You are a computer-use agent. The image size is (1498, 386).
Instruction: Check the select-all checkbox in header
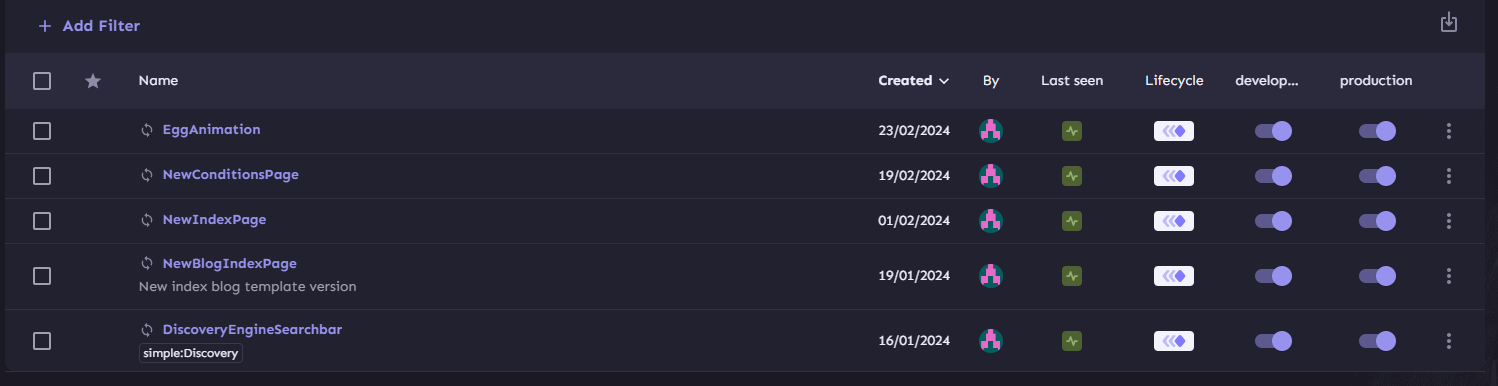[x=42, y=81]
